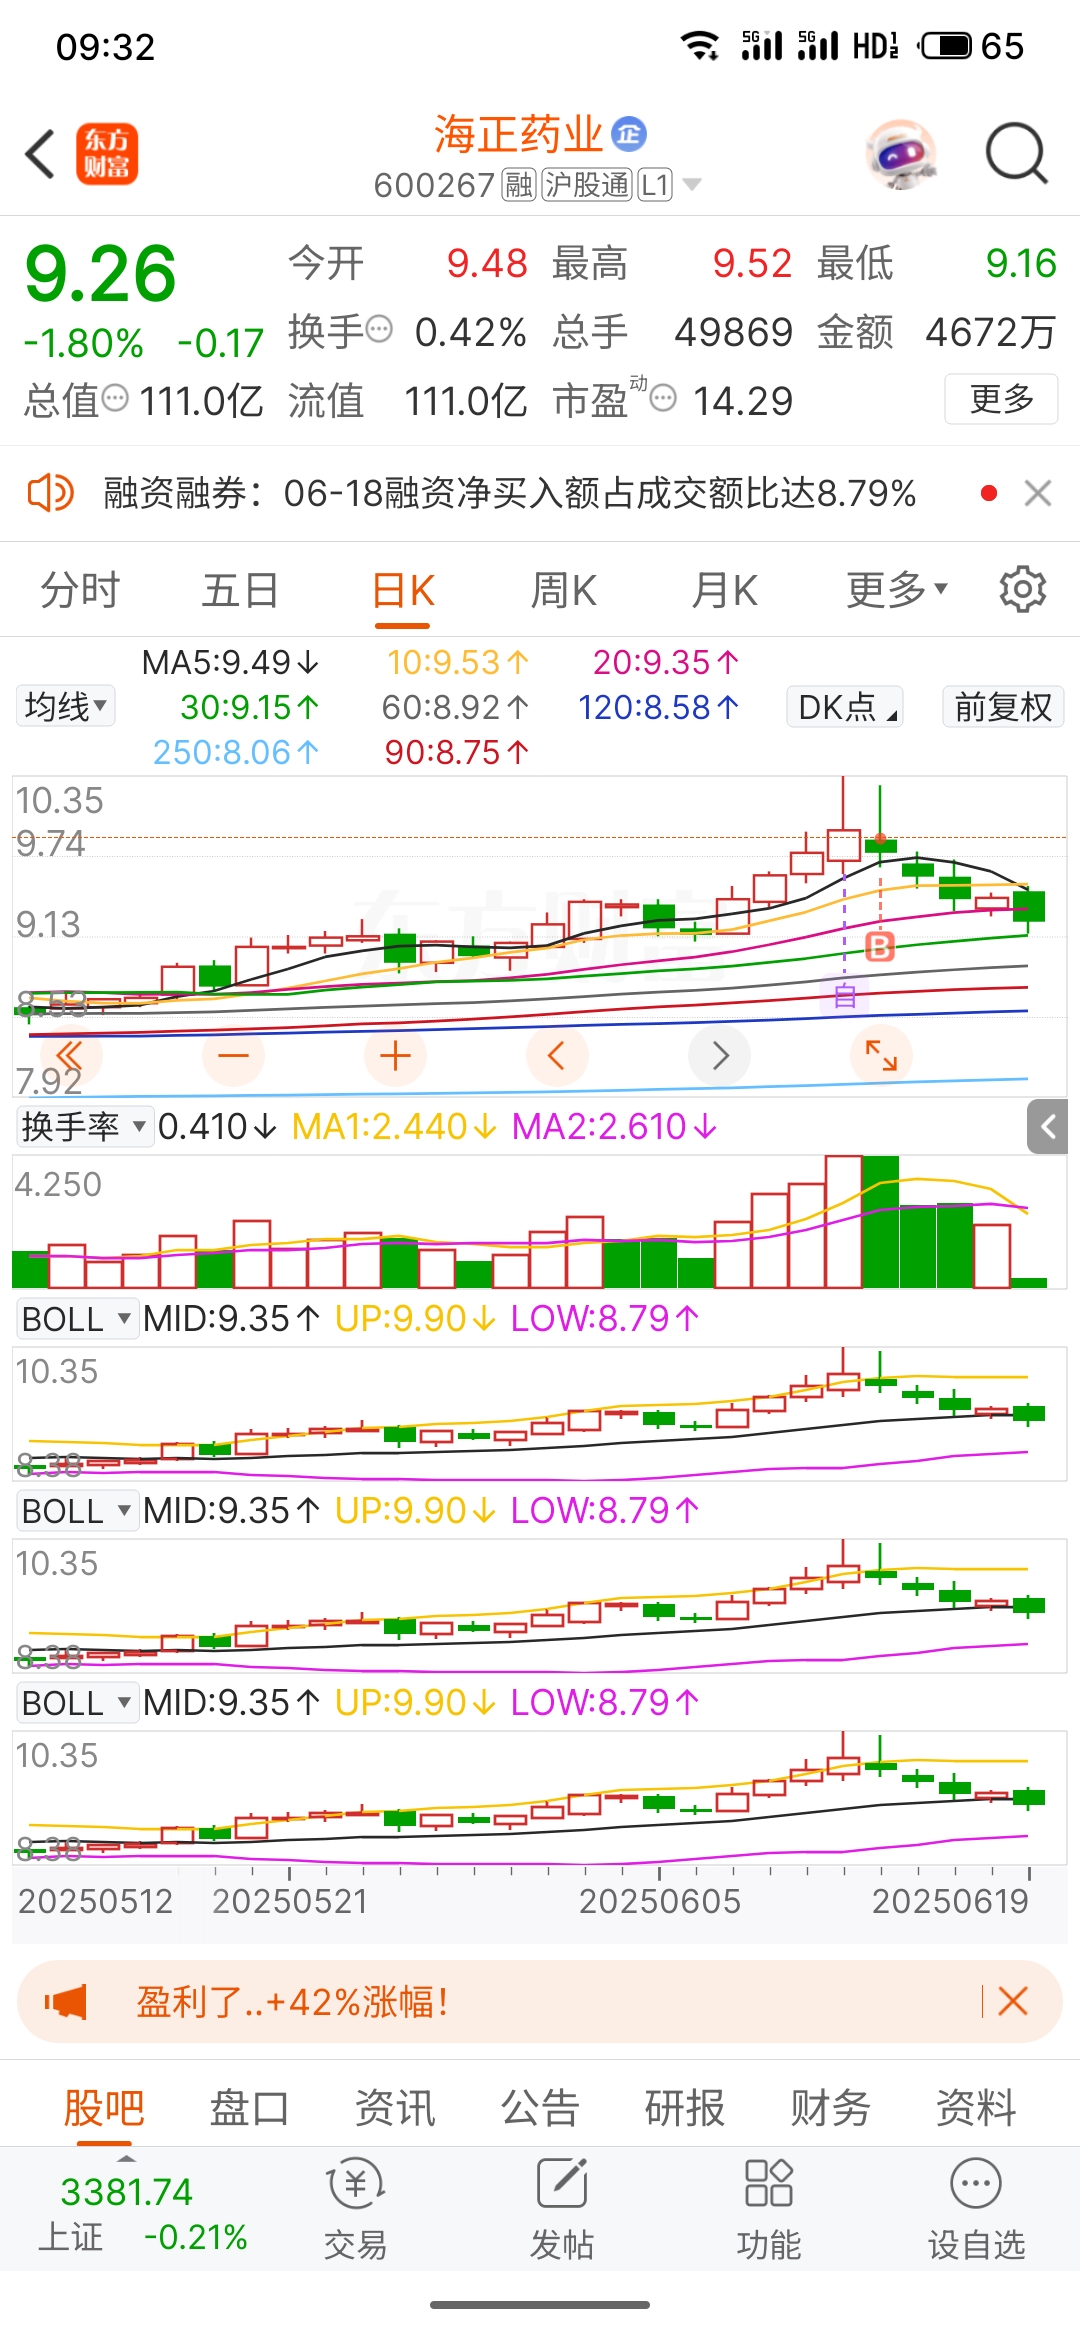Switch to 周K tab
The width and height of the screenshot is (1080, 2340).
click(x=563, y=590)
